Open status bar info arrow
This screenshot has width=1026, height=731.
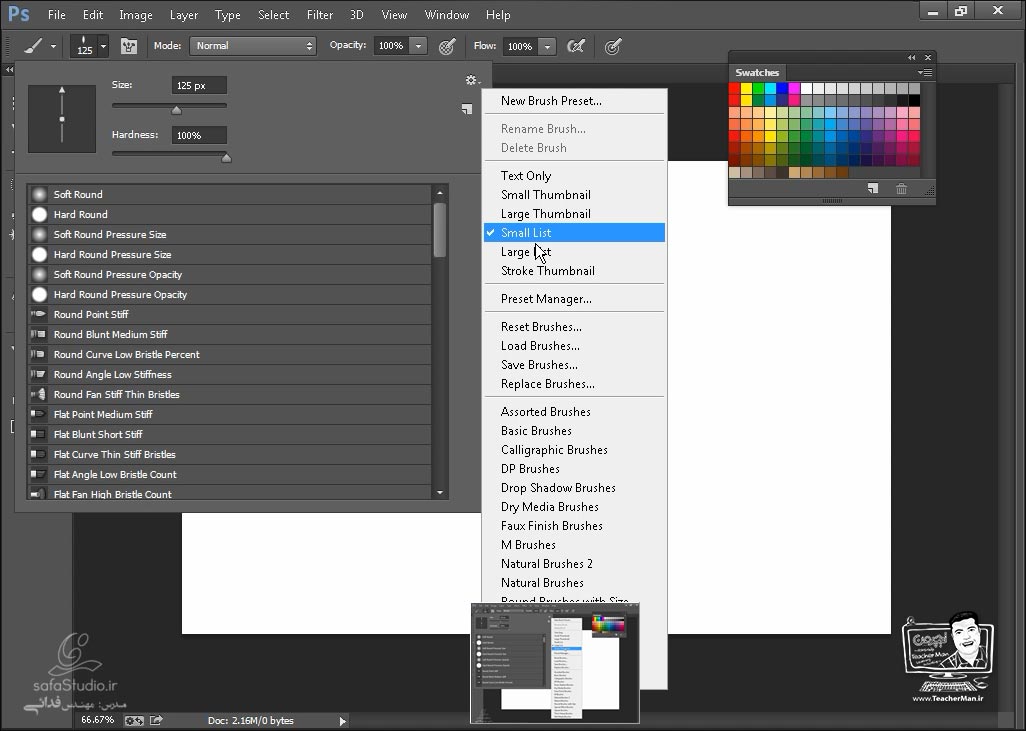342,721
